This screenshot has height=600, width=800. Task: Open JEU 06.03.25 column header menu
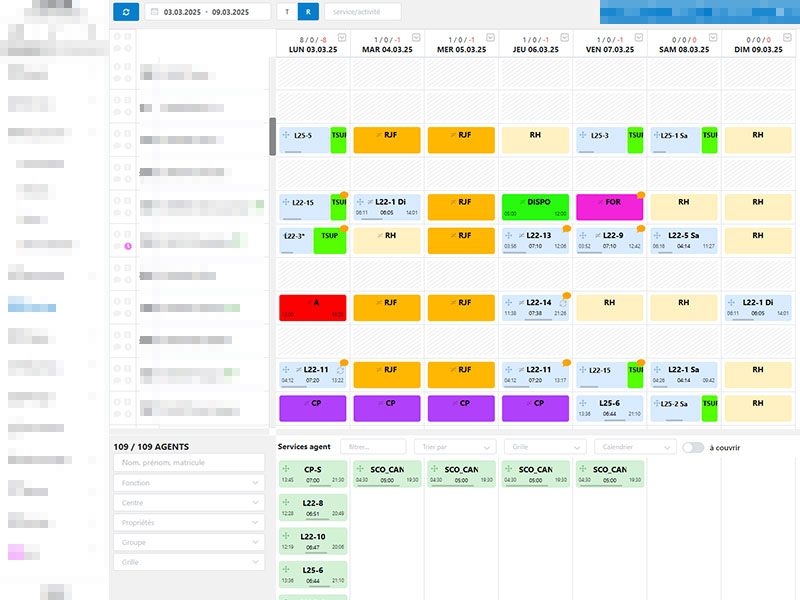tap(565, 37)
